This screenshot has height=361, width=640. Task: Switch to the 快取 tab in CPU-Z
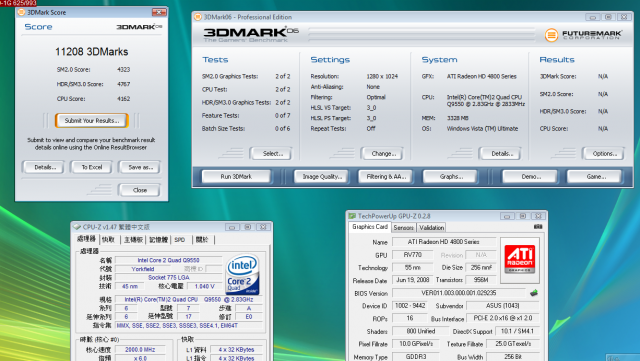(109, 240)
